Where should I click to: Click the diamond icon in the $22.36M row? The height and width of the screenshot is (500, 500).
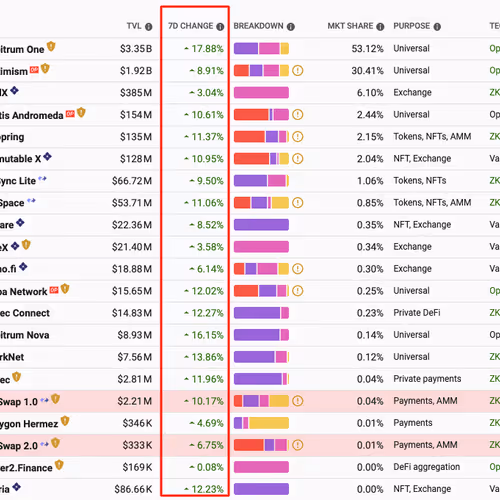(20, 222)
